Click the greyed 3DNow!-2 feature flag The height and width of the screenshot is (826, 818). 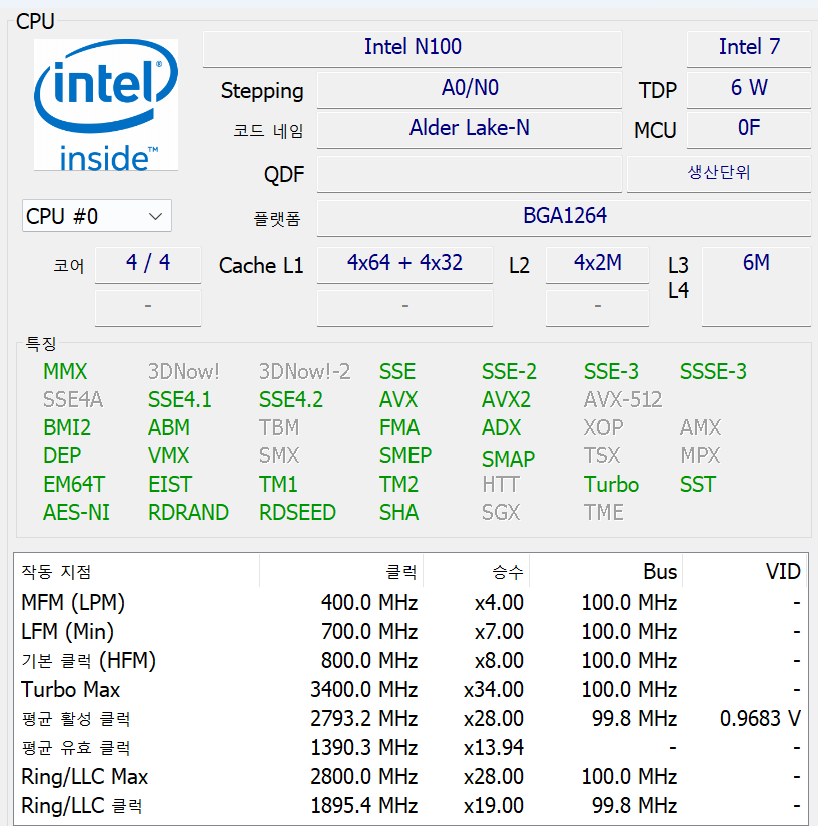(304, 372)
